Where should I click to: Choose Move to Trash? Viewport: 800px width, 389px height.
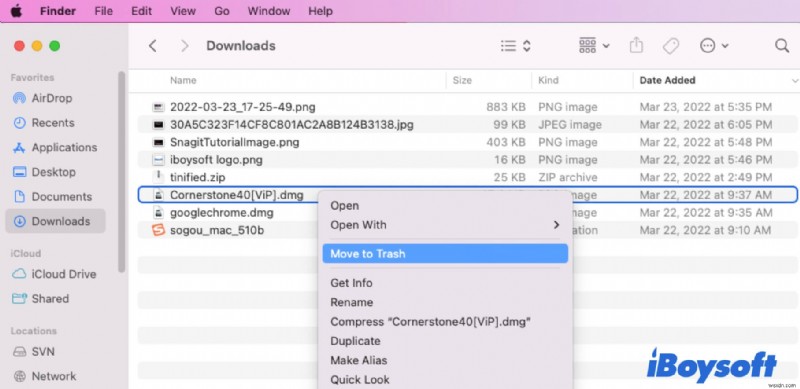pyautogui.click(x=445, y=254)
